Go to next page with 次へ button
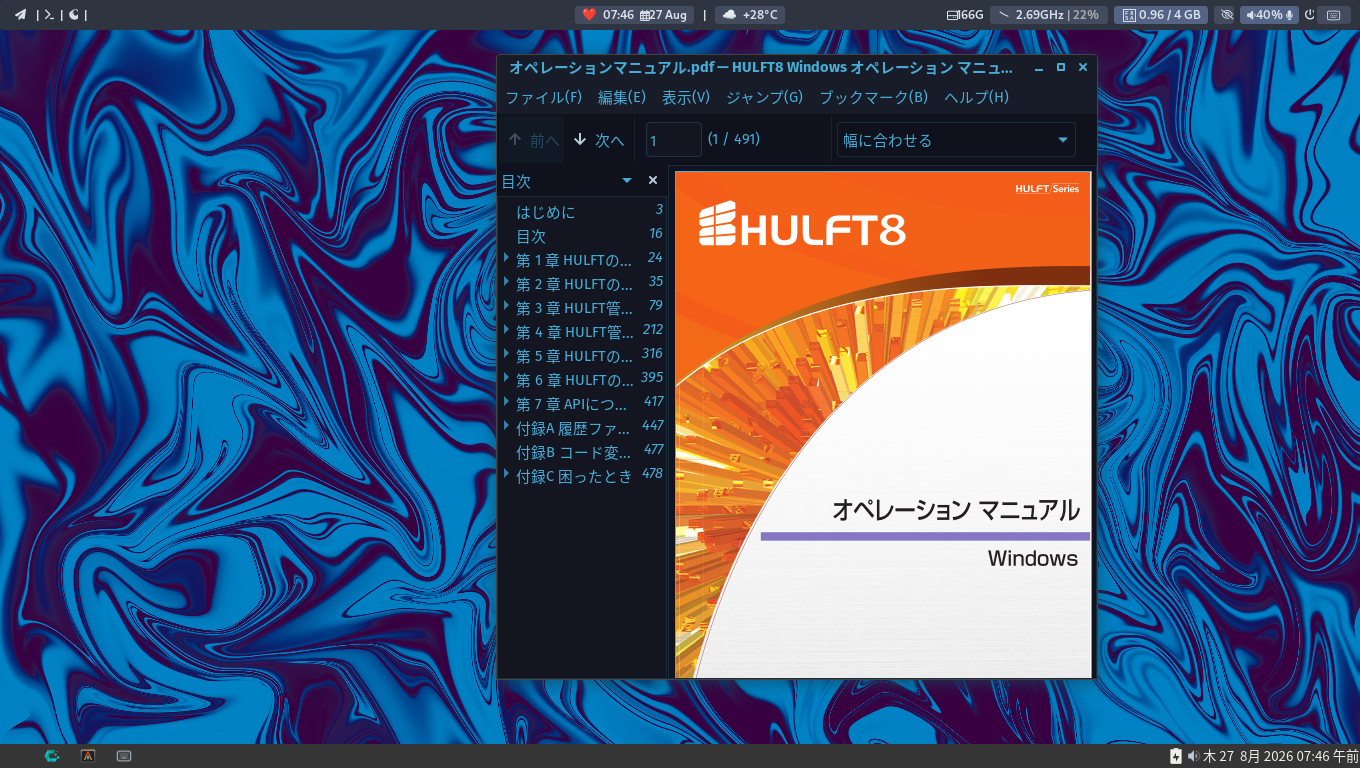The image size is (1360, 768). coord(599,140)
